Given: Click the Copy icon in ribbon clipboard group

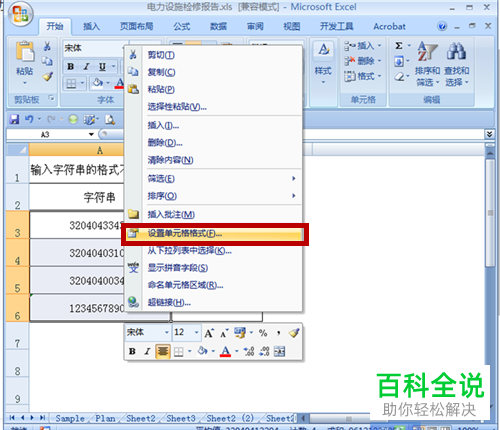Looking at the screenshot, I should click(47, 61).
